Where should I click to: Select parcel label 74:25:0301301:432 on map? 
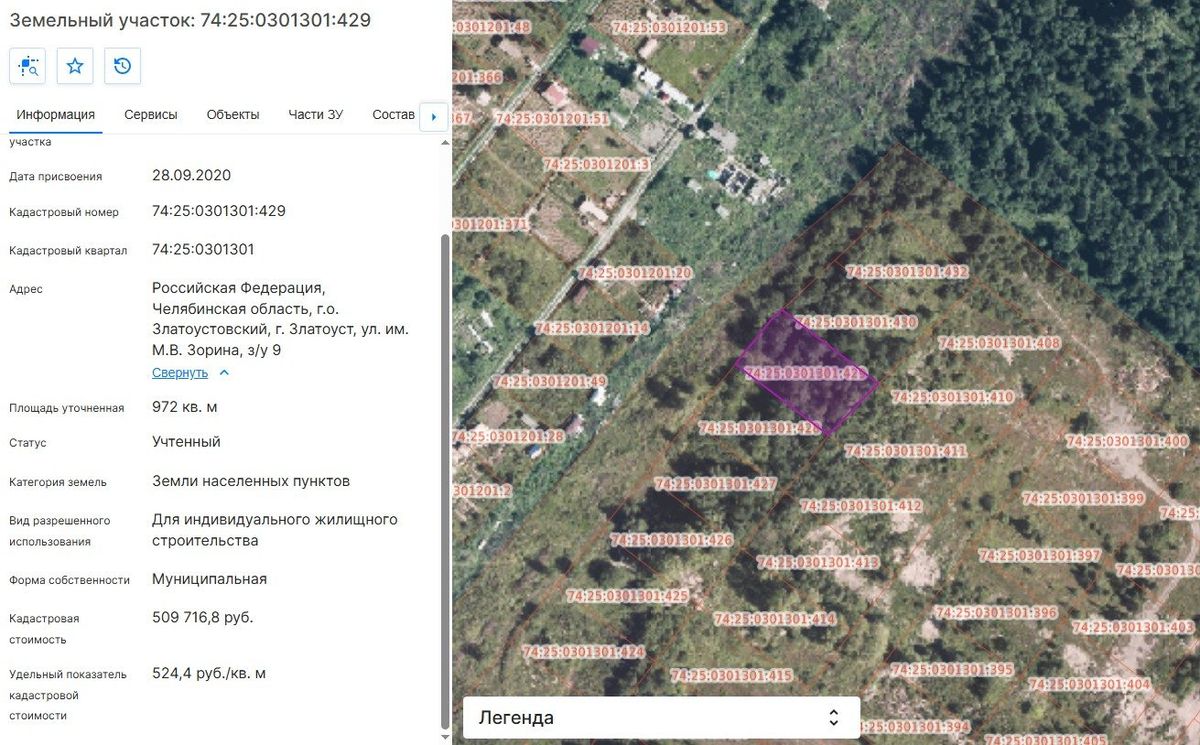tap(907, 272)
